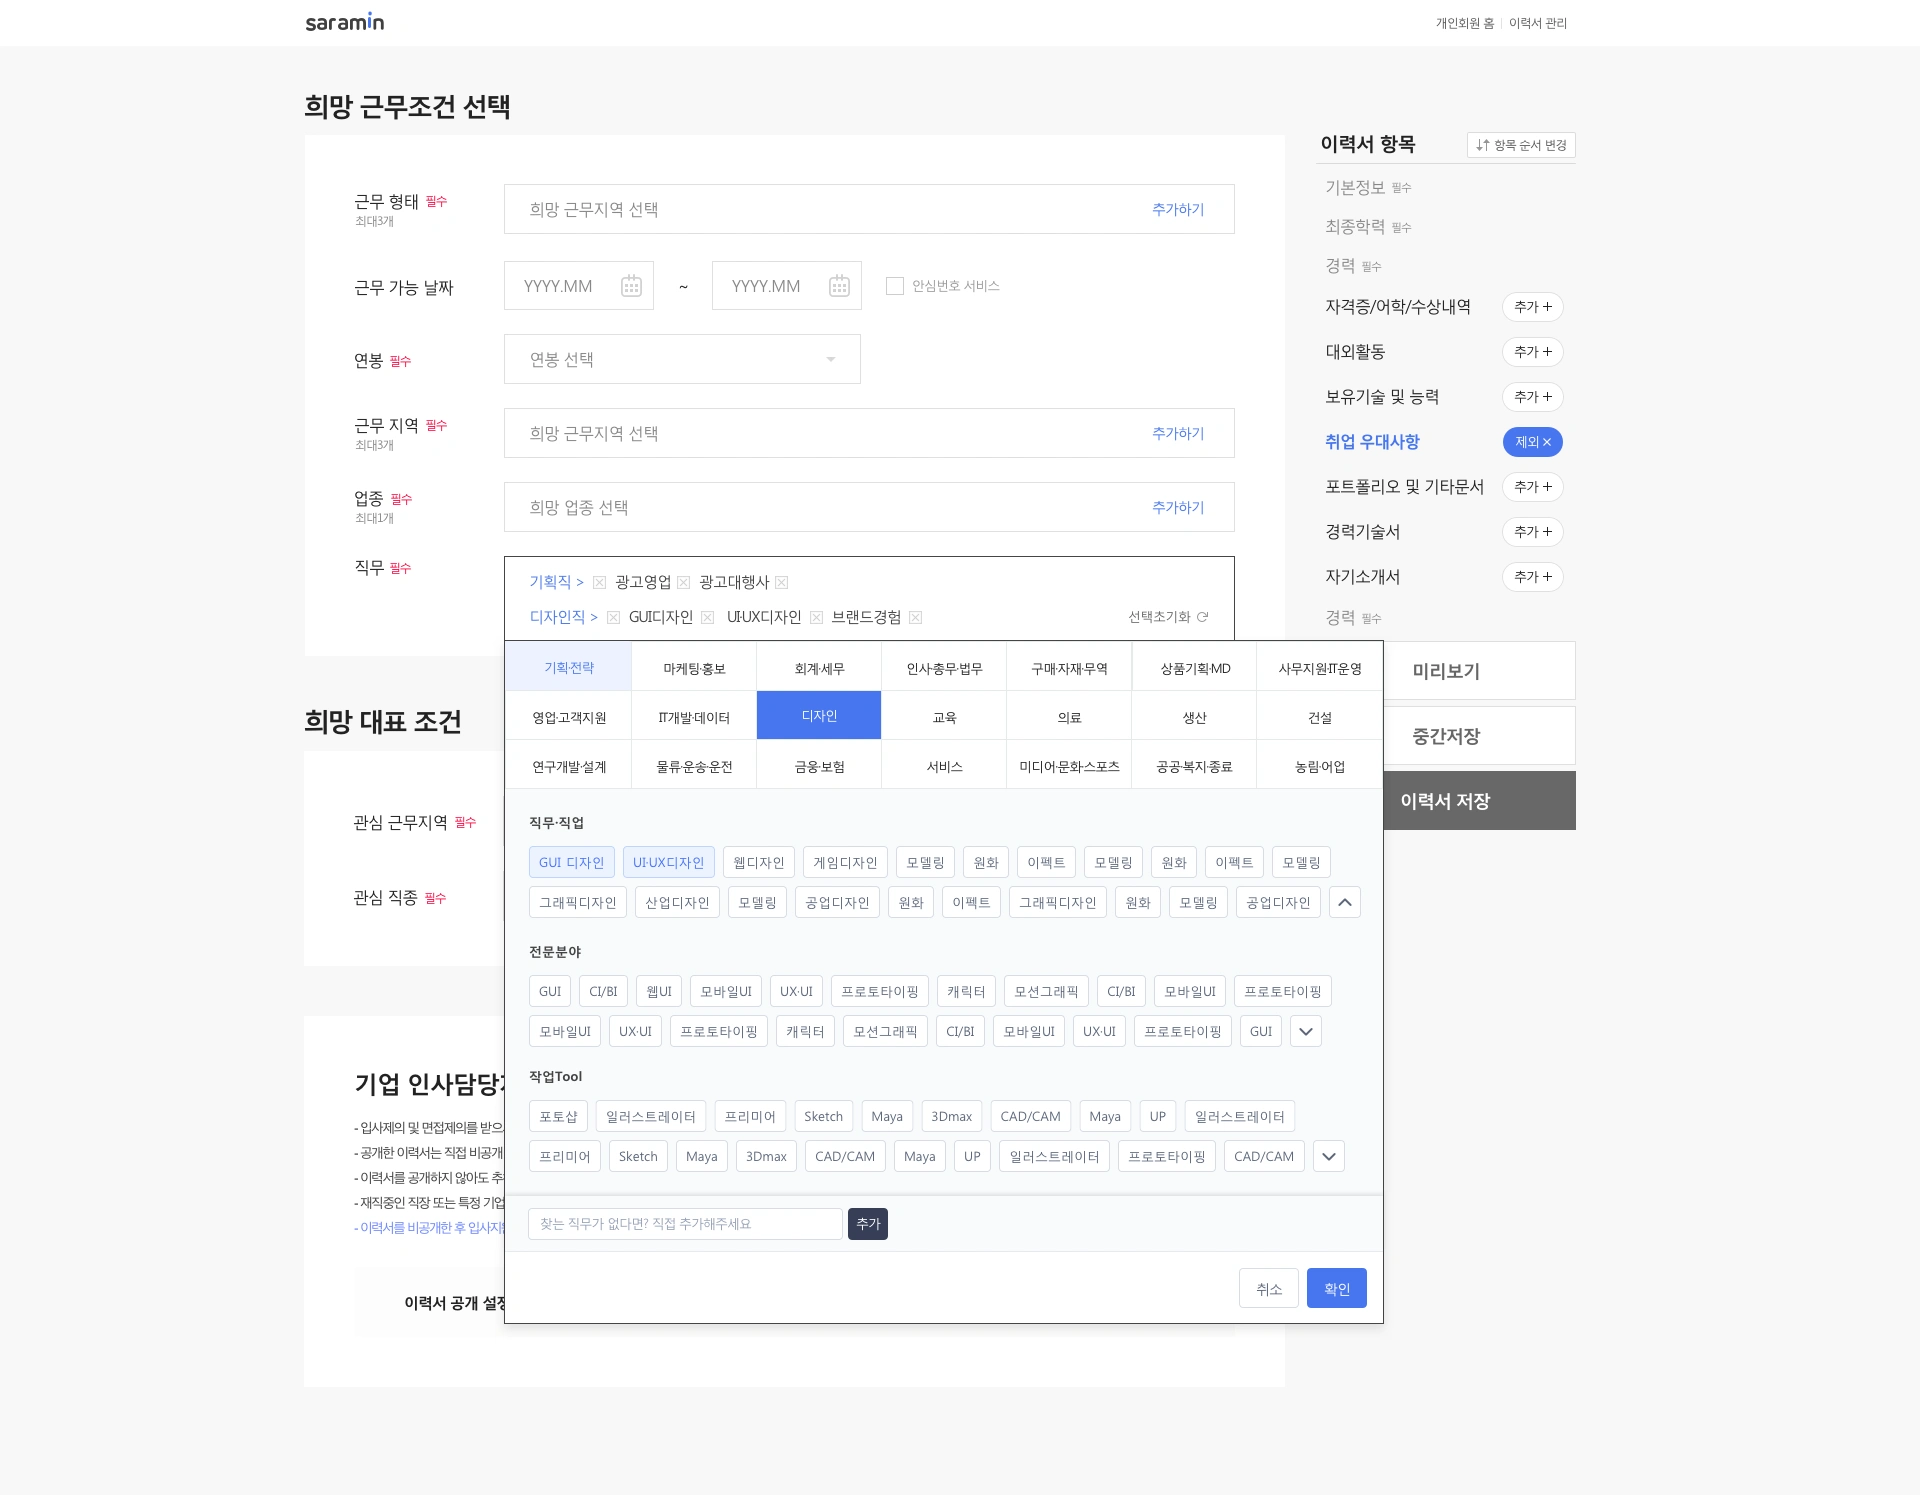Image resolution: width=1920 pixels, height=1495 pixels.
Task: Save with the 이력서 저장 button
Action: pyautogui.click(x=1479, y=800)
